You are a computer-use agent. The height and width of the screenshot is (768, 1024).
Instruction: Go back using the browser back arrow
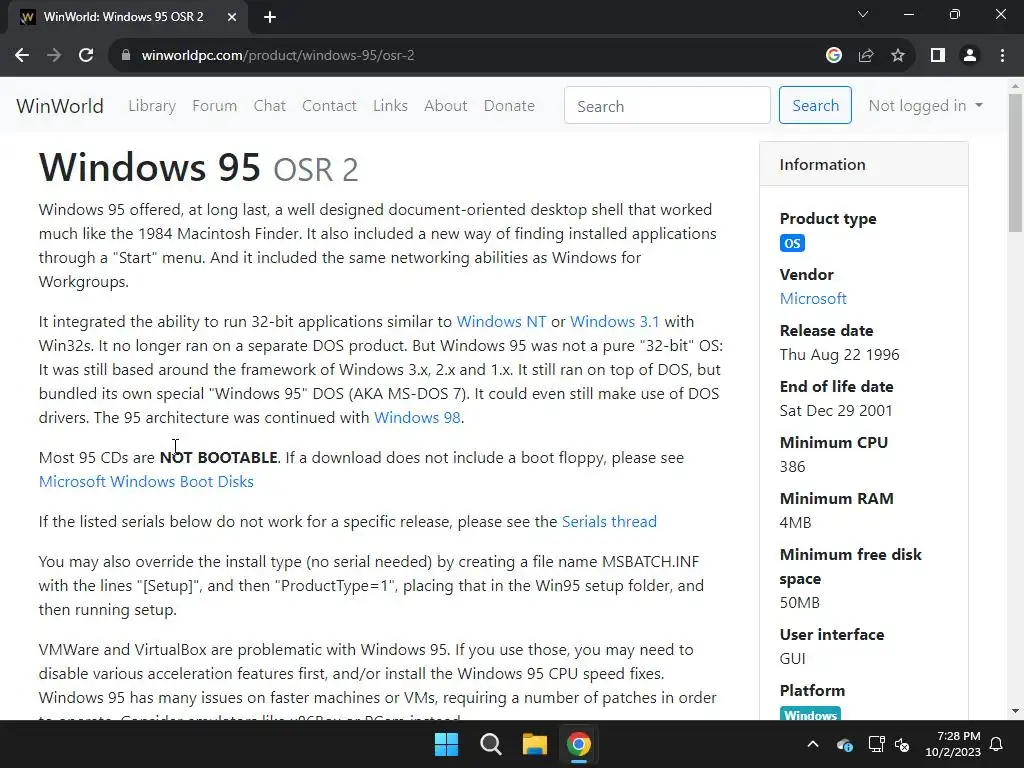pos(22,56)
